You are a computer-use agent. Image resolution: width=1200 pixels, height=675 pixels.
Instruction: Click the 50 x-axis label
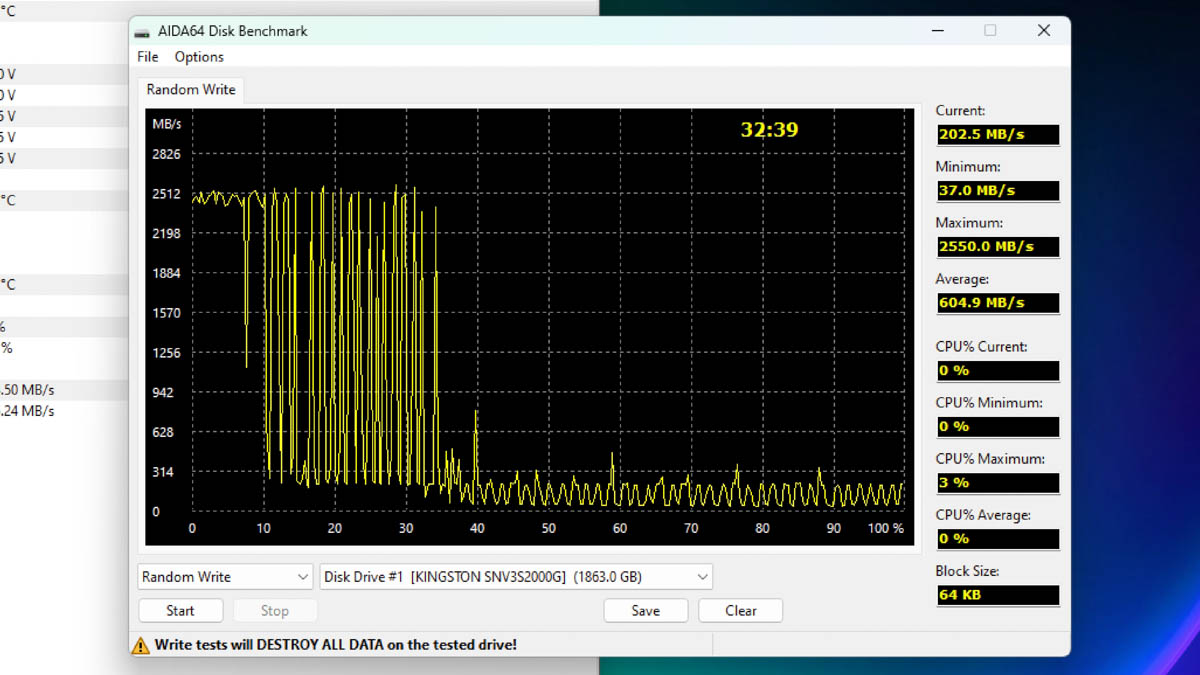[548, 528]
